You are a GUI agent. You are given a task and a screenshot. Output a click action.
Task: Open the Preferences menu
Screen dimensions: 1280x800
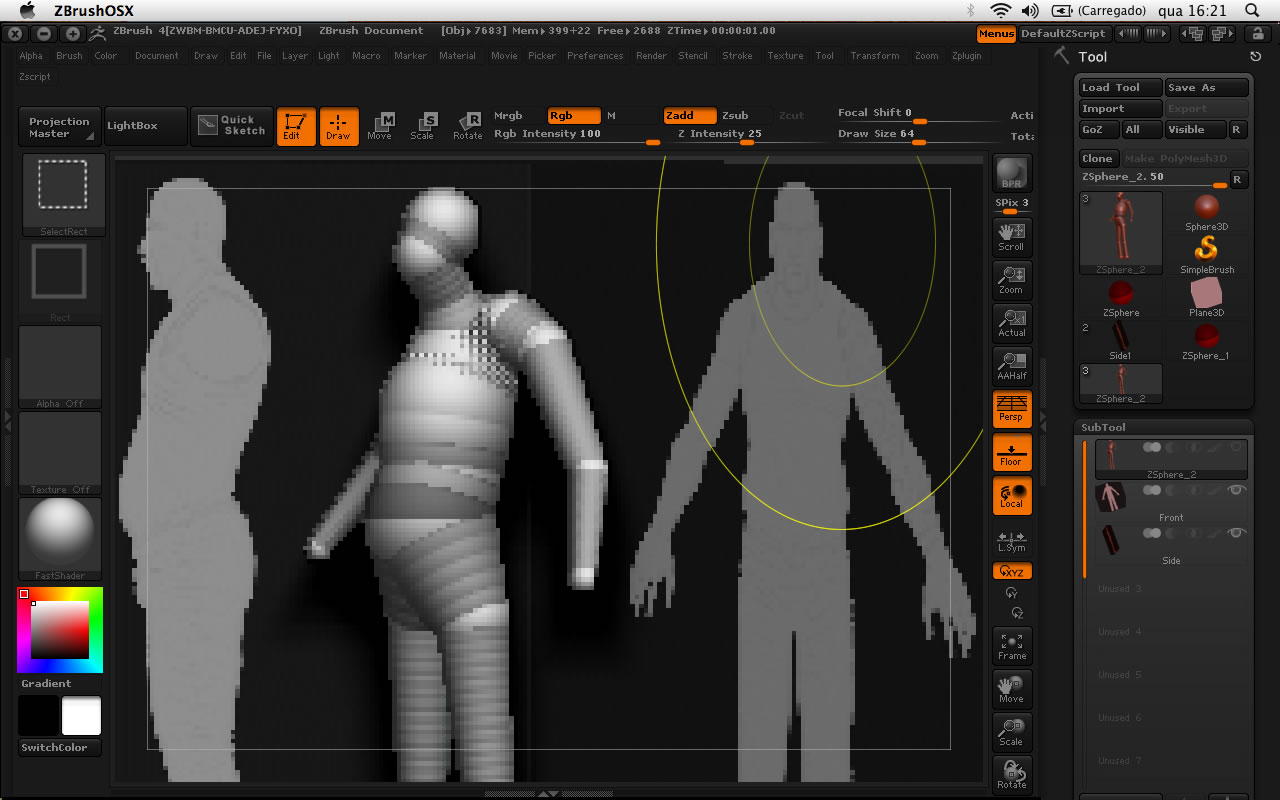[x=594, y=56]
